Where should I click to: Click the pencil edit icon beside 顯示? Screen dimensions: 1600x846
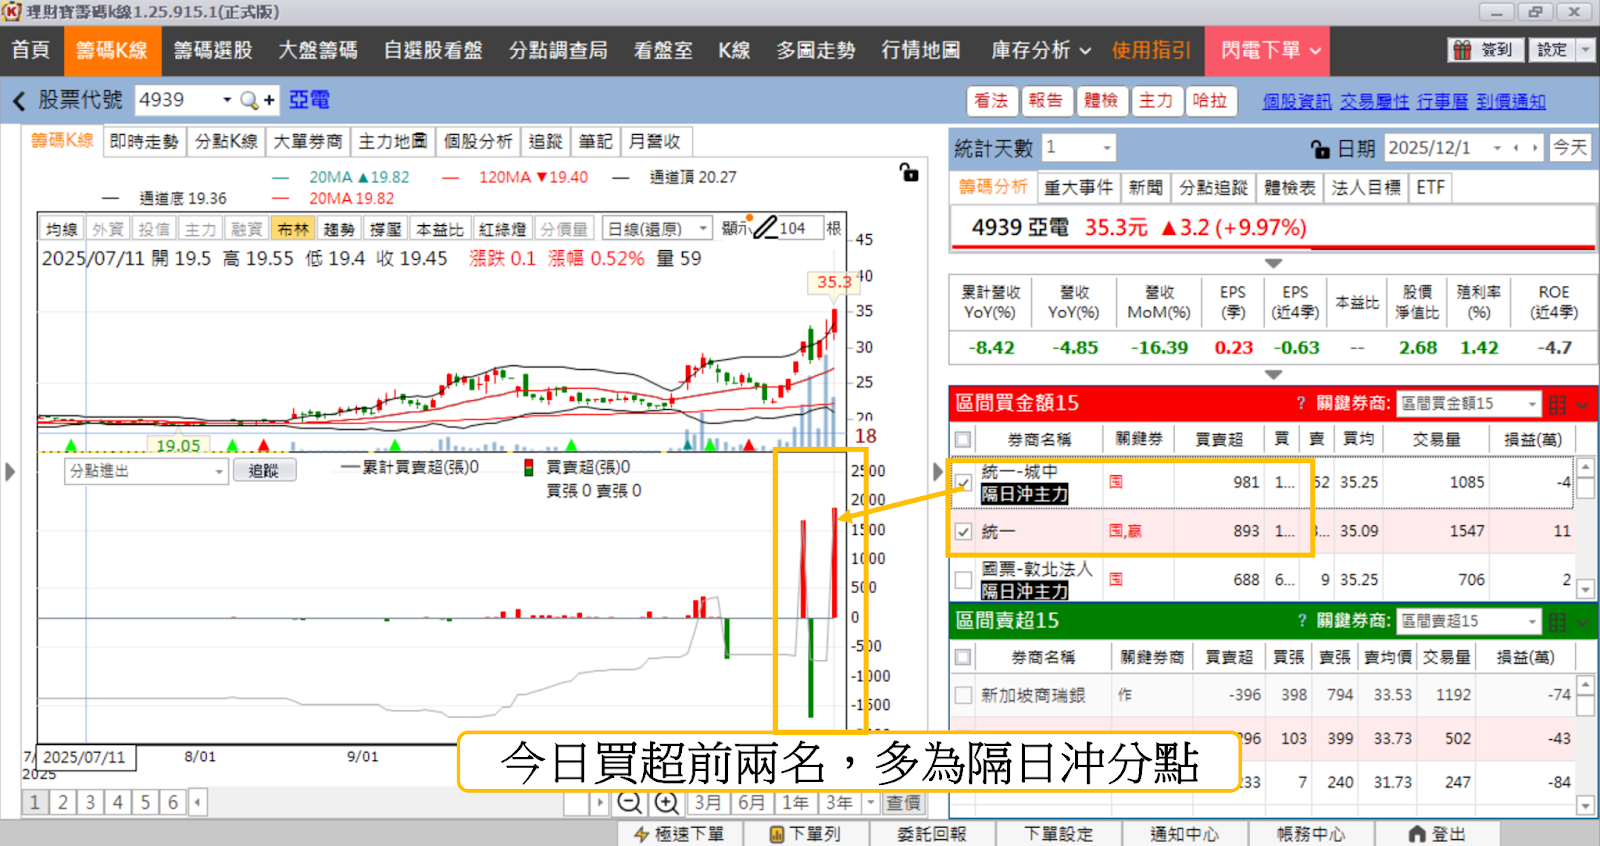click(765, 228)
